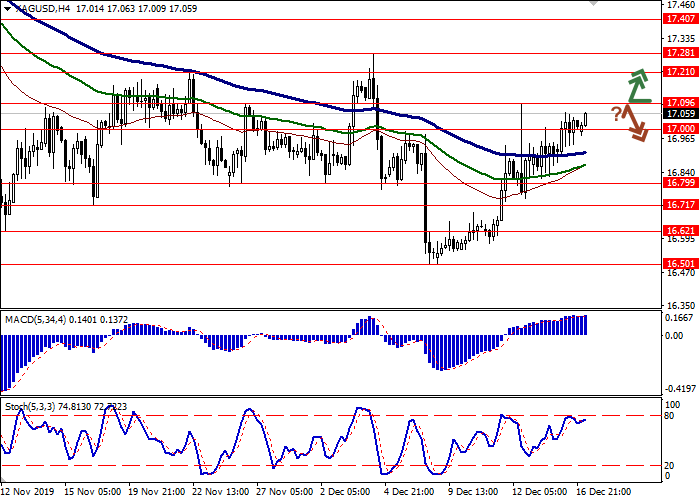Click the 16.621 red price label
This screenshot has height=500, width=700.
[680, 230]
